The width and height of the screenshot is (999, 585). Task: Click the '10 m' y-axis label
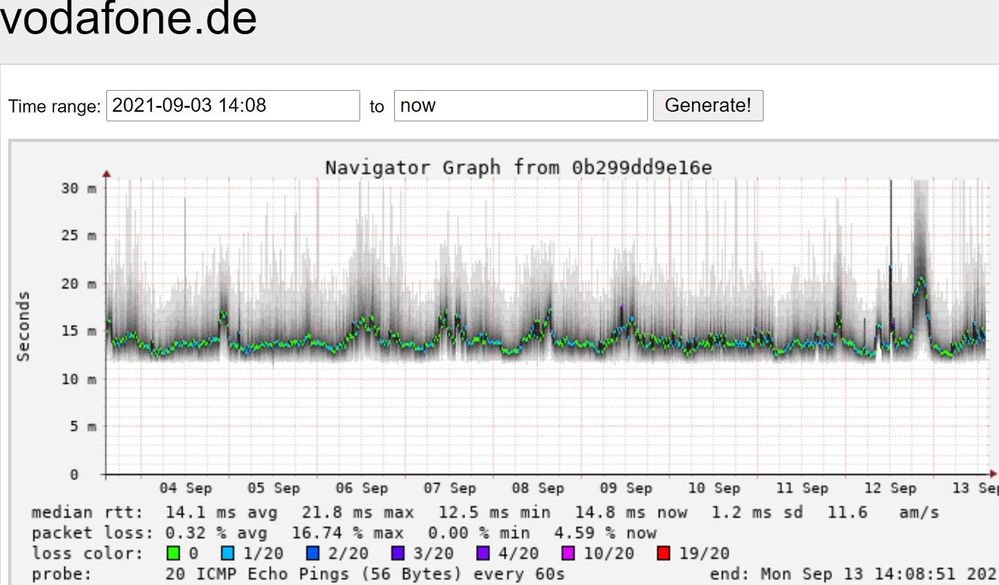(x=79, y=379)
